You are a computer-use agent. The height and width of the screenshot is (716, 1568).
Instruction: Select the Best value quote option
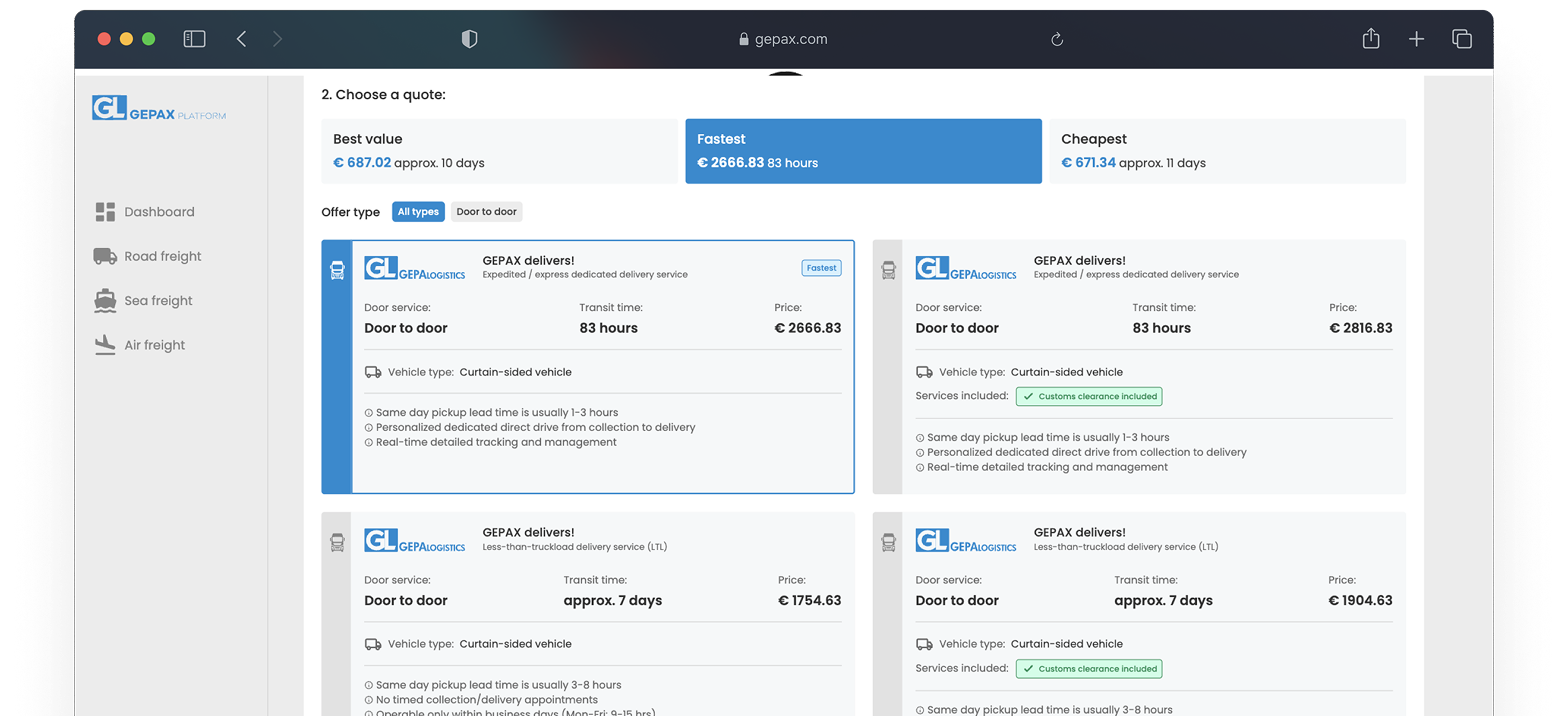click(499, 151)
